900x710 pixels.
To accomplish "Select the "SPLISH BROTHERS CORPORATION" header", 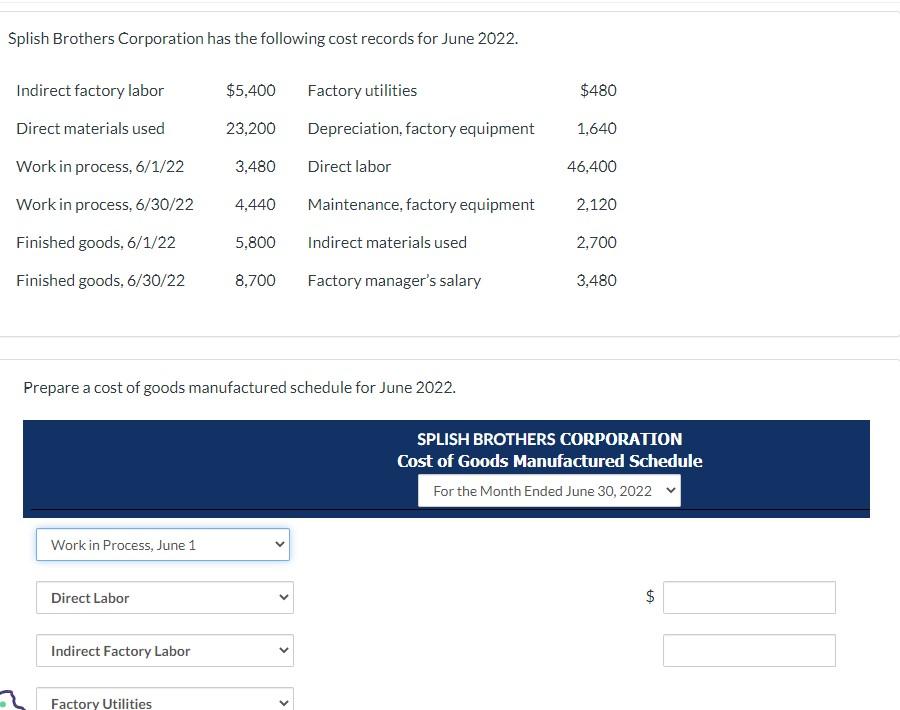I will 548,439.
